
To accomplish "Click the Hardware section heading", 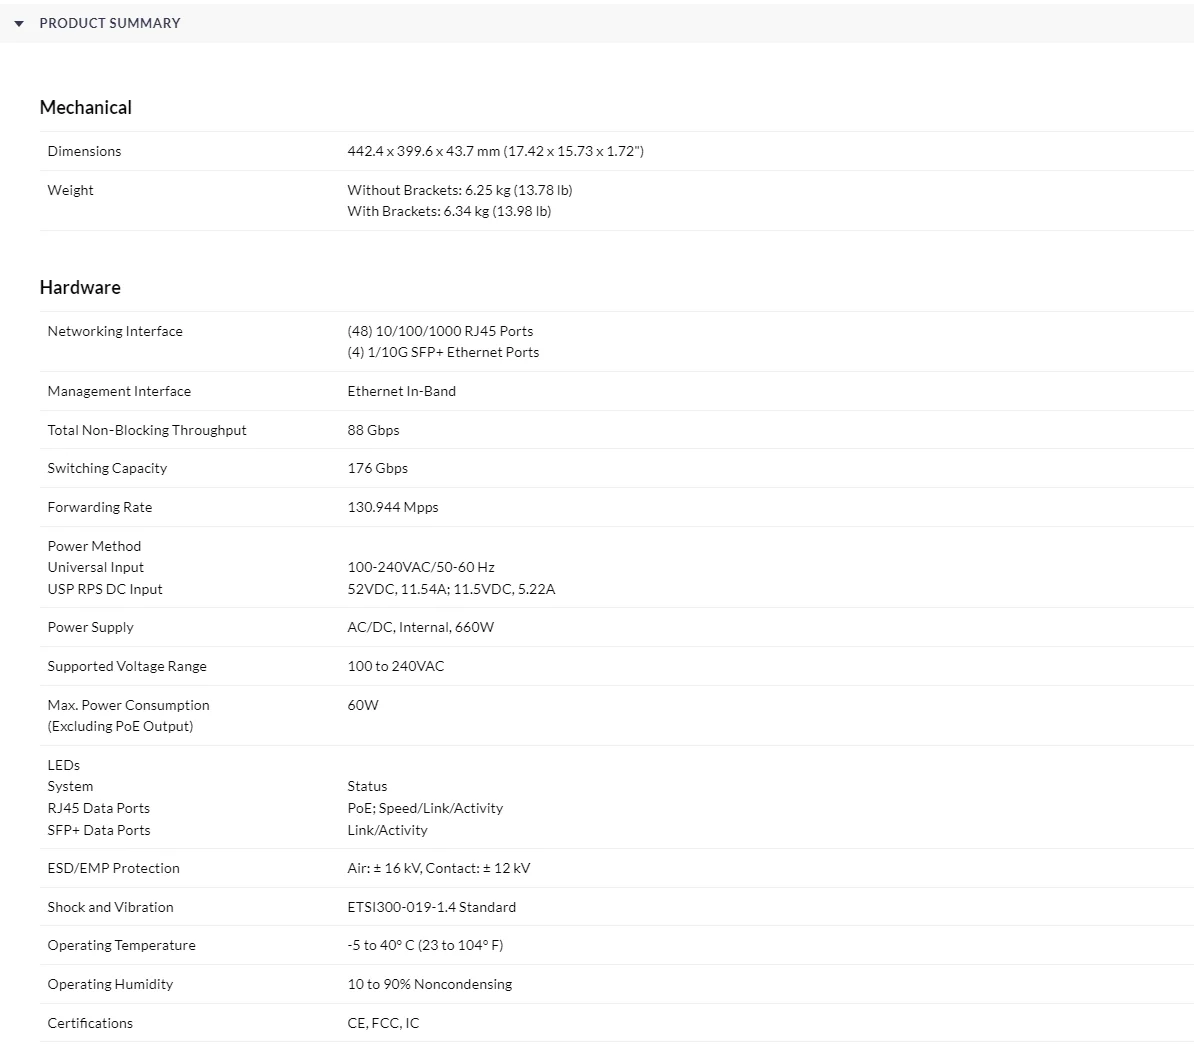I will (x=80, y=287).
